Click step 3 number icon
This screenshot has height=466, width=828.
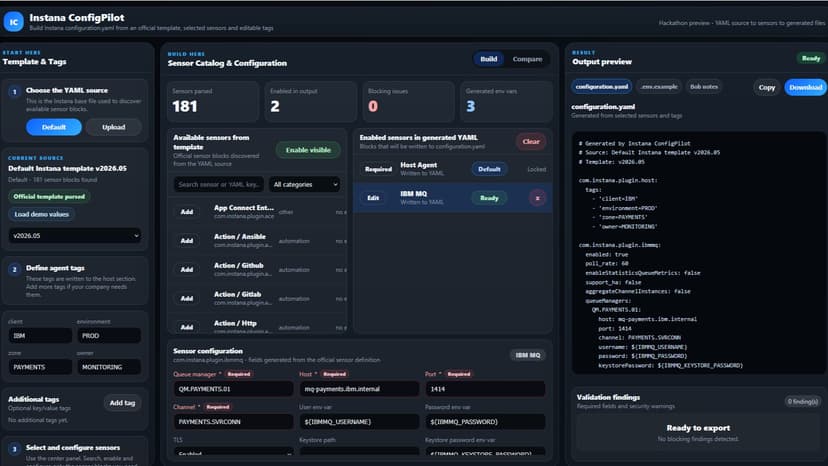tap(15, 449)
